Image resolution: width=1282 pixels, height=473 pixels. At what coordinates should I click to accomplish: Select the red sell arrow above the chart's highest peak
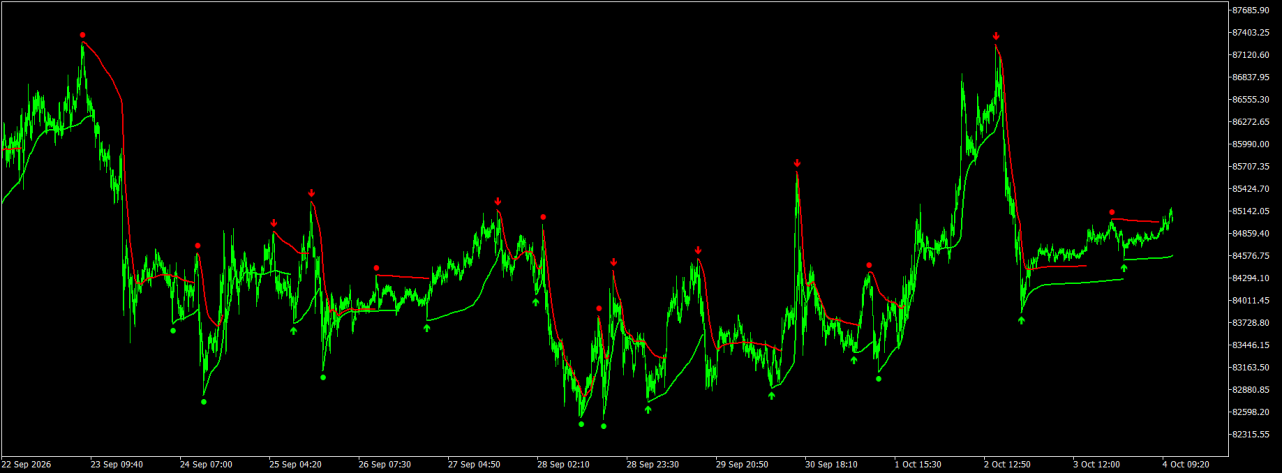coord(996,36)
